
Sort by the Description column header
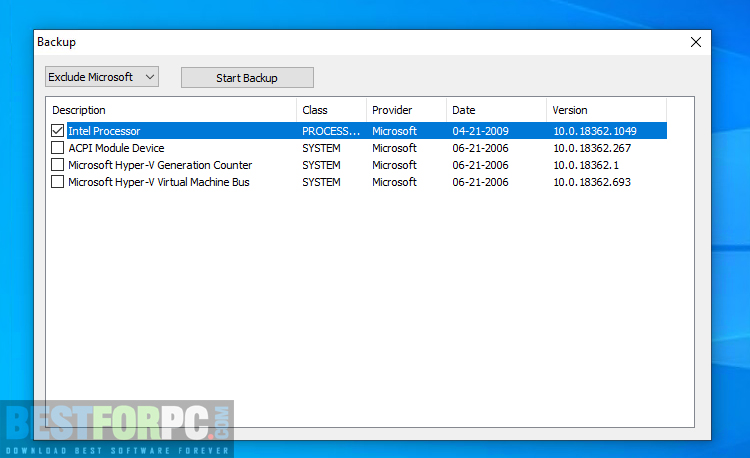pos(171,110)
